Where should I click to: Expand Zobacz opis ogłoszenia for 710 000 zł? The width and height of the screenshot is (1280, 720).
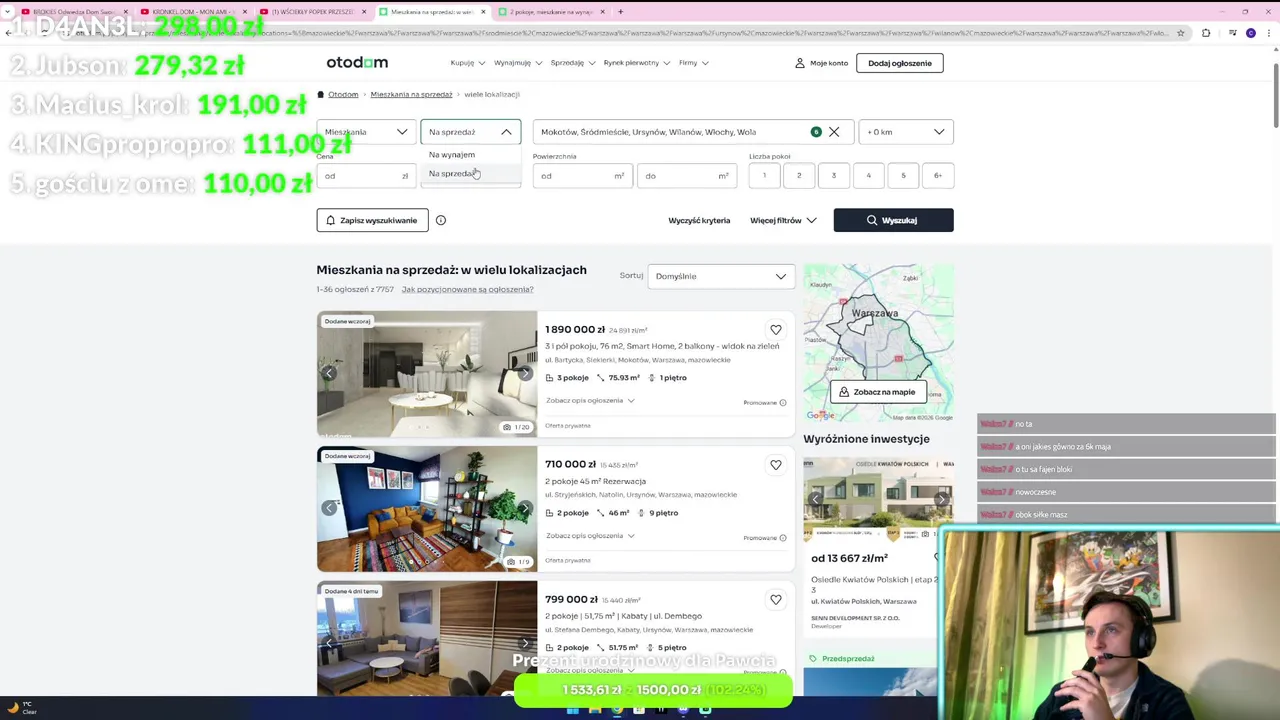point(590,535)
